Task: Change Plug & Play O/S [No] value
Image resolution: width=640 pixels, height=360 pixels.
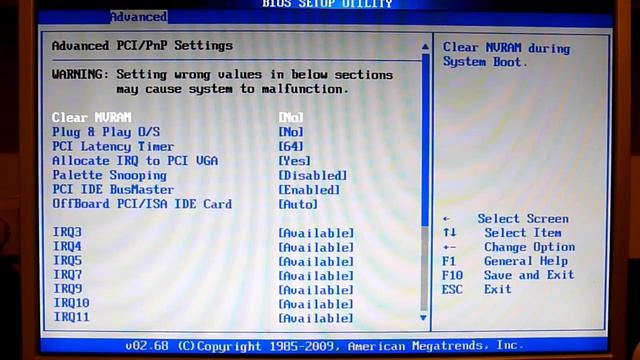Action: point(291,132)
